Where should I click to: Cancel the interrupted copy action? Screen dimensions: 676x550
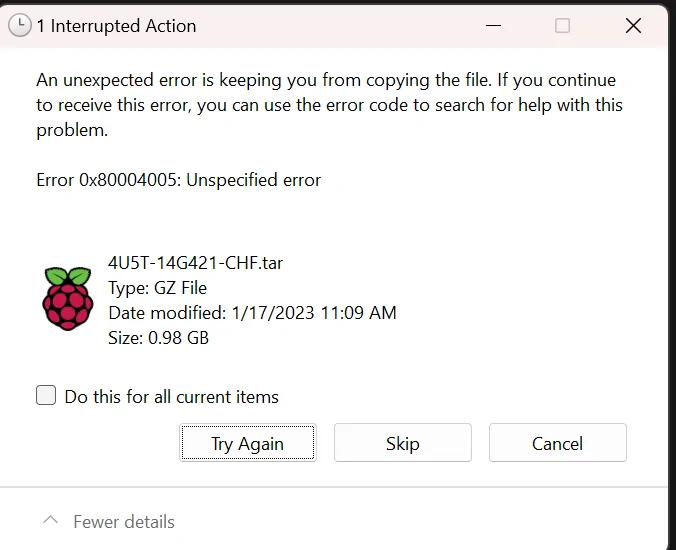tap(557, 443)
